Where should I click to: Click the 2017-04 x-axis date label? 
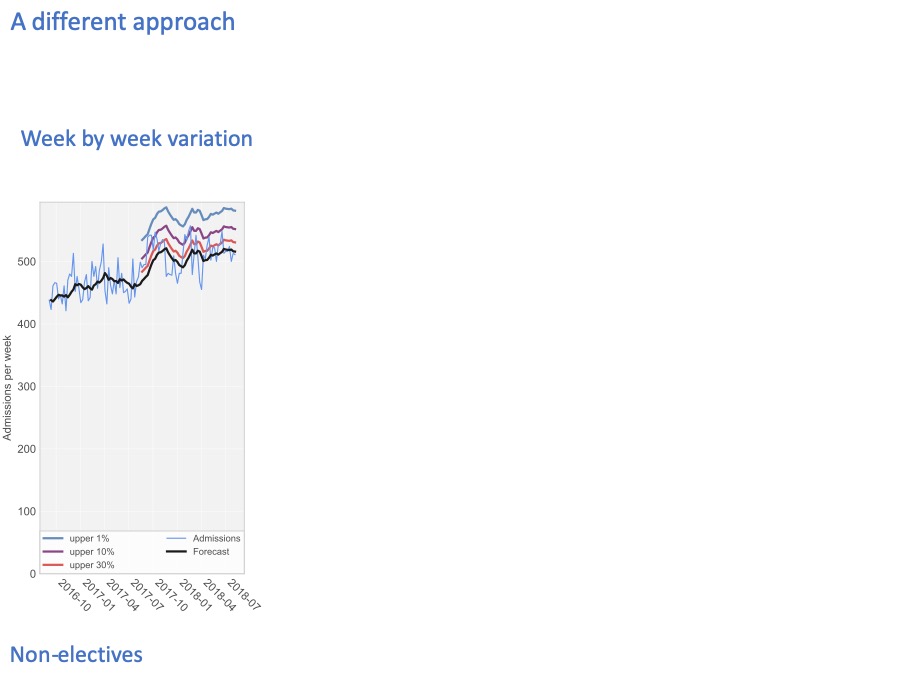click(x=123, y=595)
